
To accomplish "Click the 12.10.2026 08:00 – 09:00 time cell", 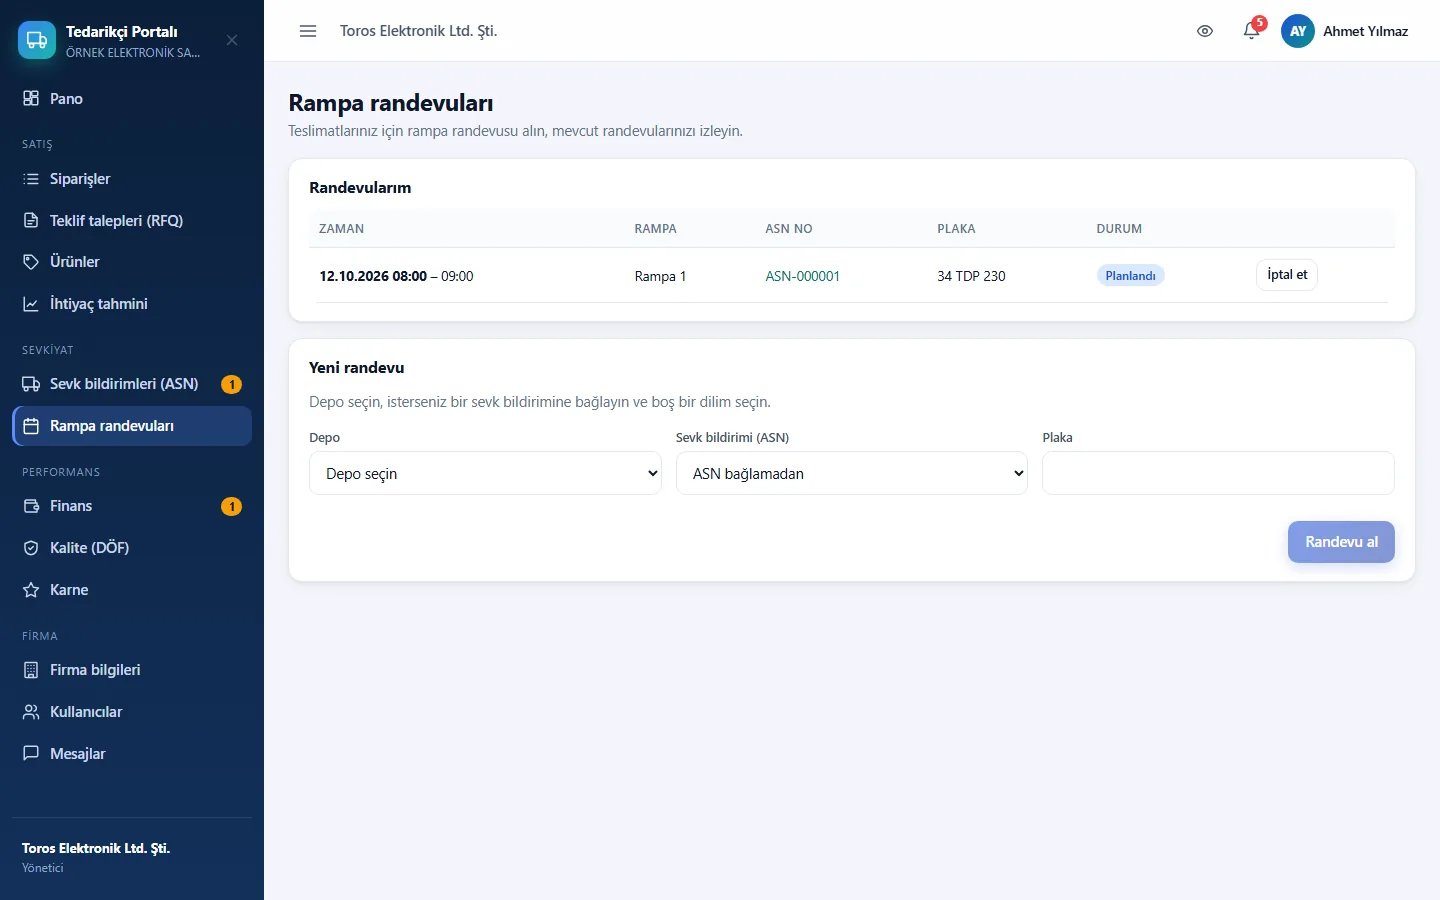I will (x=396, y=276).
